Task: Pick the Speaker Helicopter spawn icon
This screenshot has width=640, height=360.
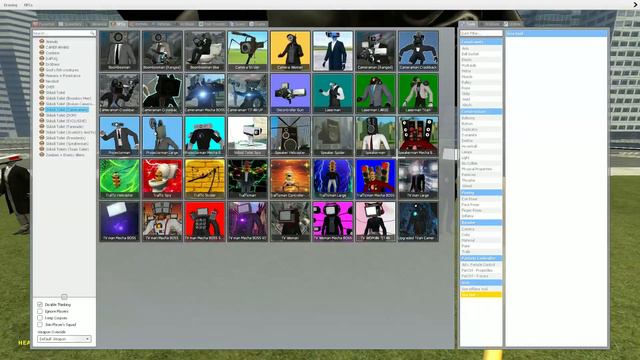Action: [x=290, y=136]
